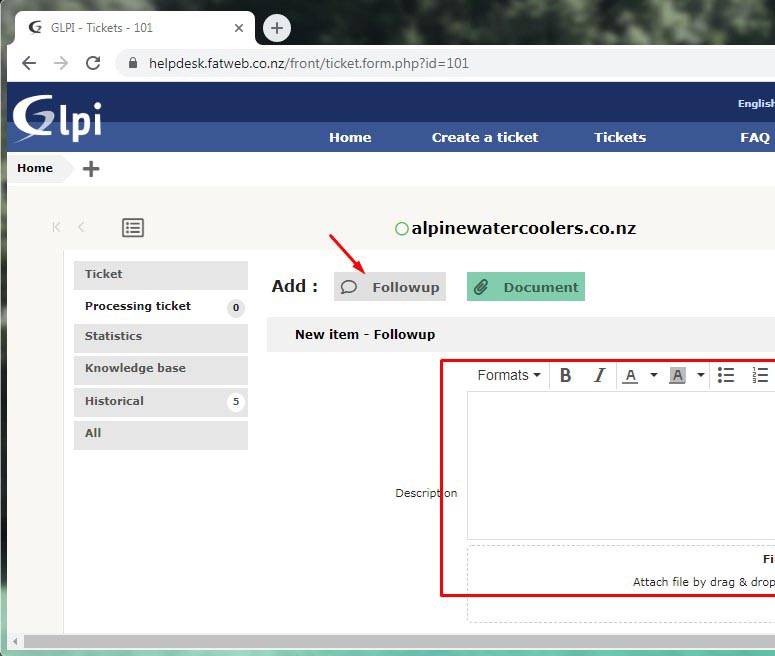The image size is (775, 656).
Task: Insert a numbered list in editor
Action: pyautogui.click(x=760, y=375)
